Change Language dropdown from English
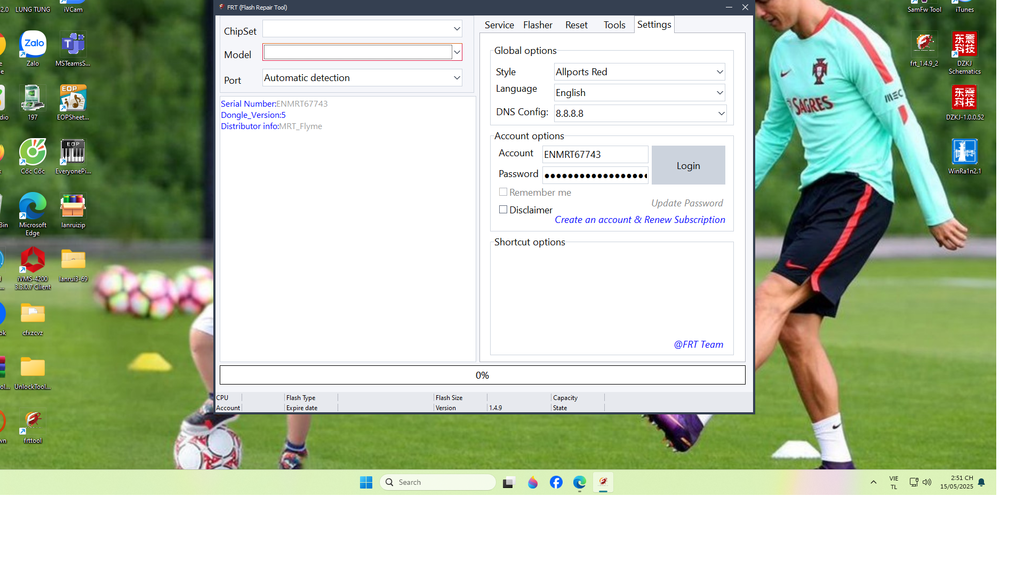Viewport: 1024px width, 576px height. [639, 93]
